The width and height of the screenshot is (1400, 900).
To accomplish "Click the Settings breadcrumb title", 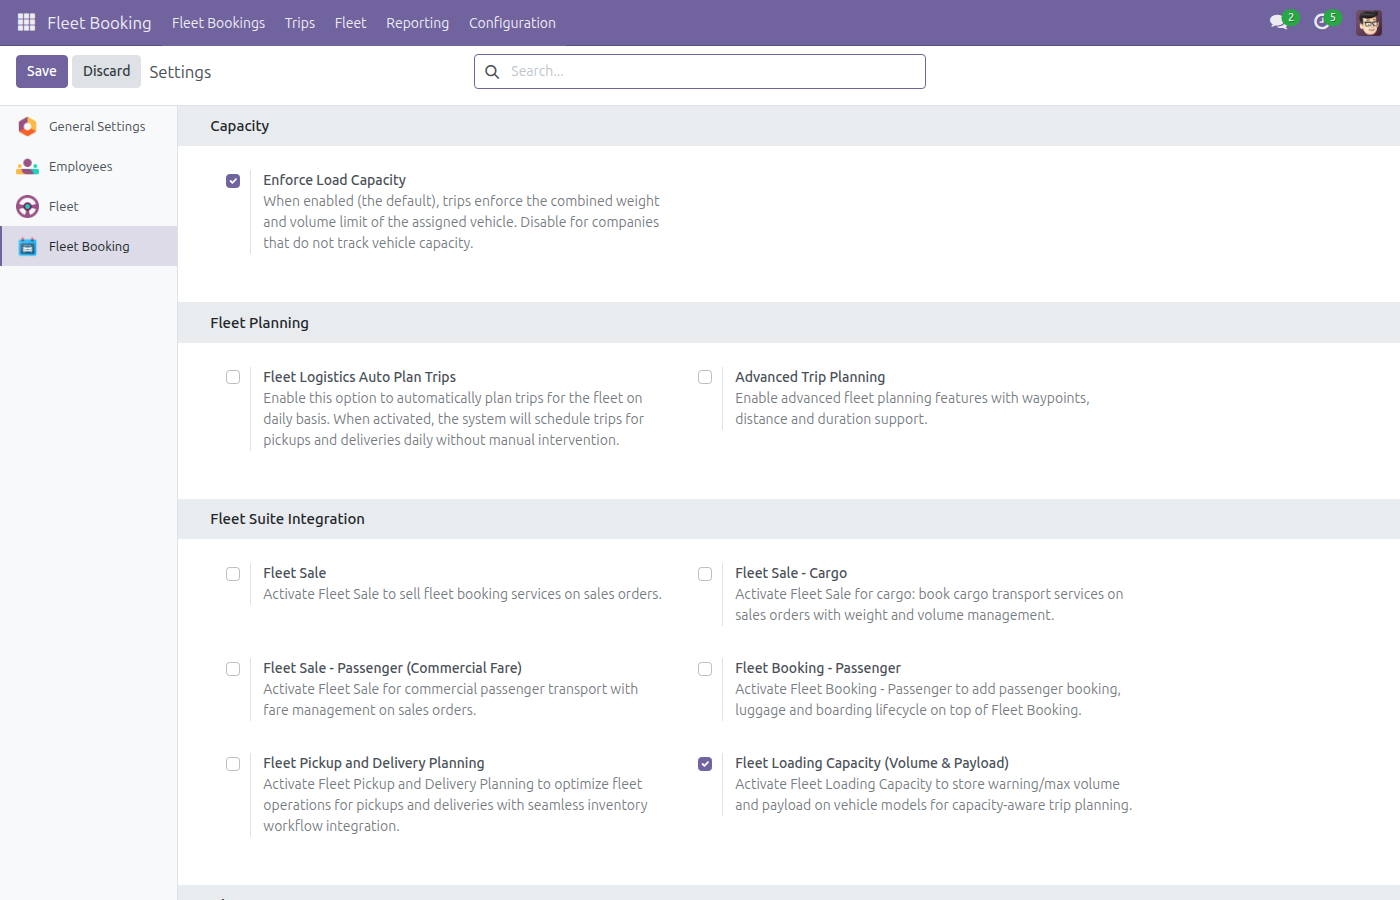I will coord(180,72).
